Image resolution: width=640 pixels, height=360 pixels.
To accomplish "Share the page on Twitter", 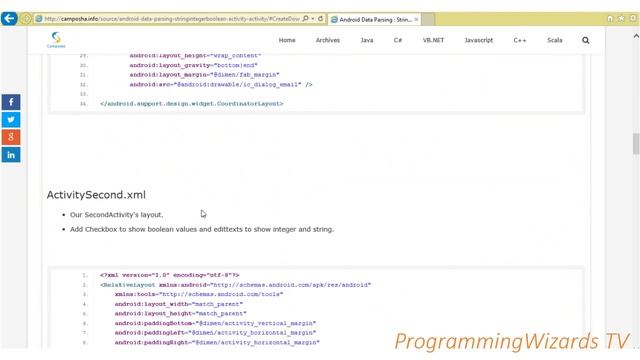I will tap(11, 120).
